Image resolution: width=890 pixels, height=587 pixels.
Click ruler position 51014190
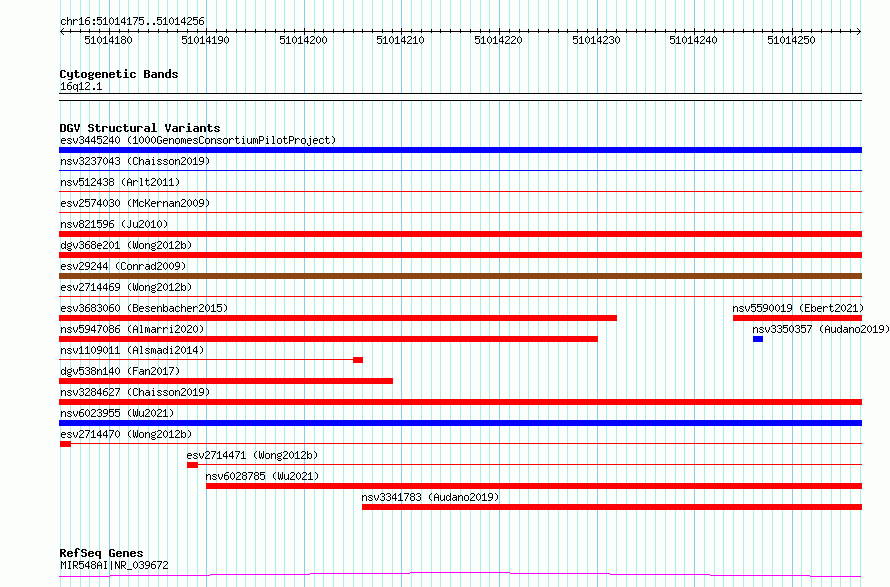click(205, 40)
